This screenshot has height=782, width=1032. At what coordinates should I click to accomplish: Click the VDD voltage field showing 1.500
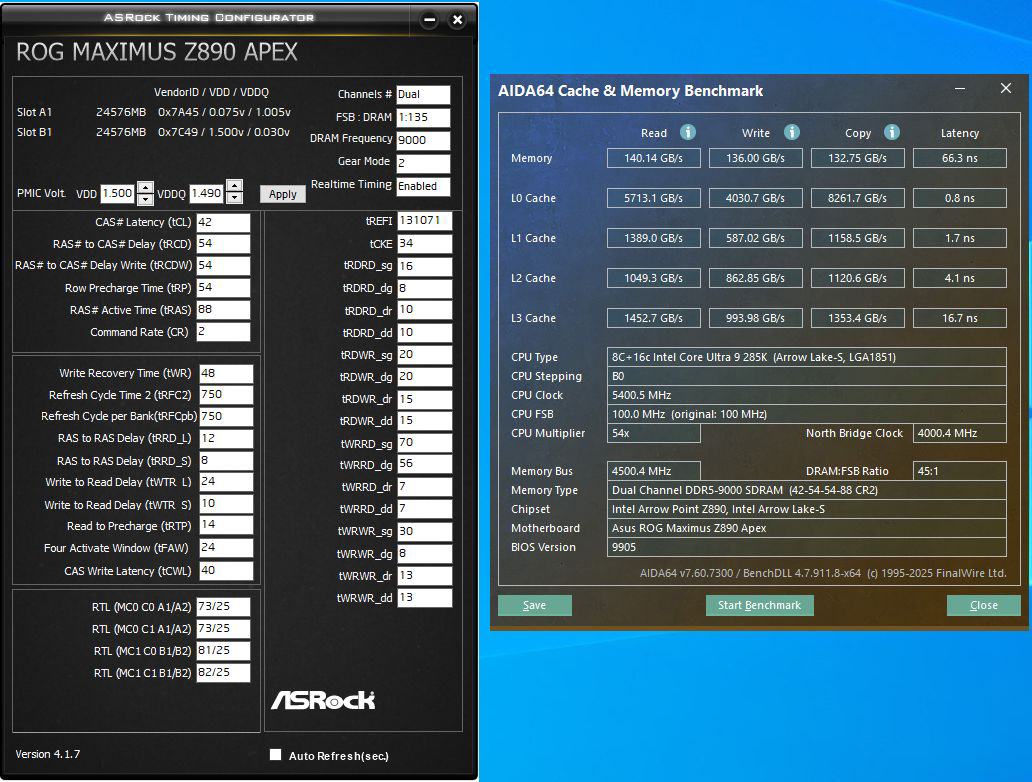coord(118,193)
